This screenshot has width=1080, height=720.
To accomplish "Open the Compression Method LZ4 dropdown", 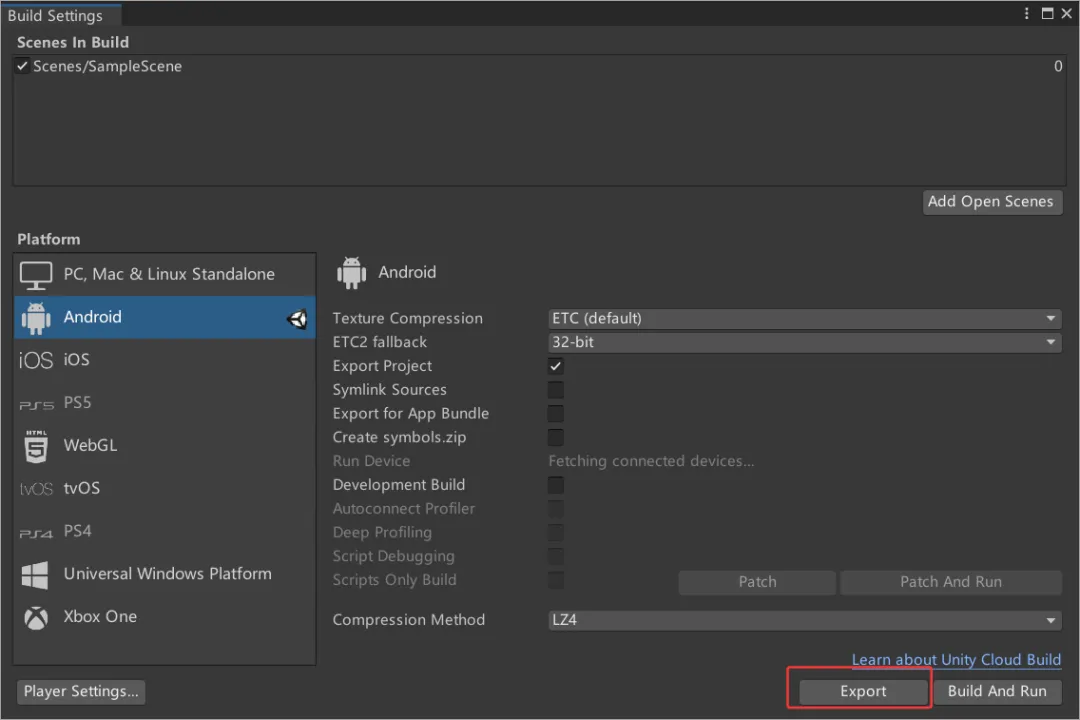I will [x=804, y=620].
